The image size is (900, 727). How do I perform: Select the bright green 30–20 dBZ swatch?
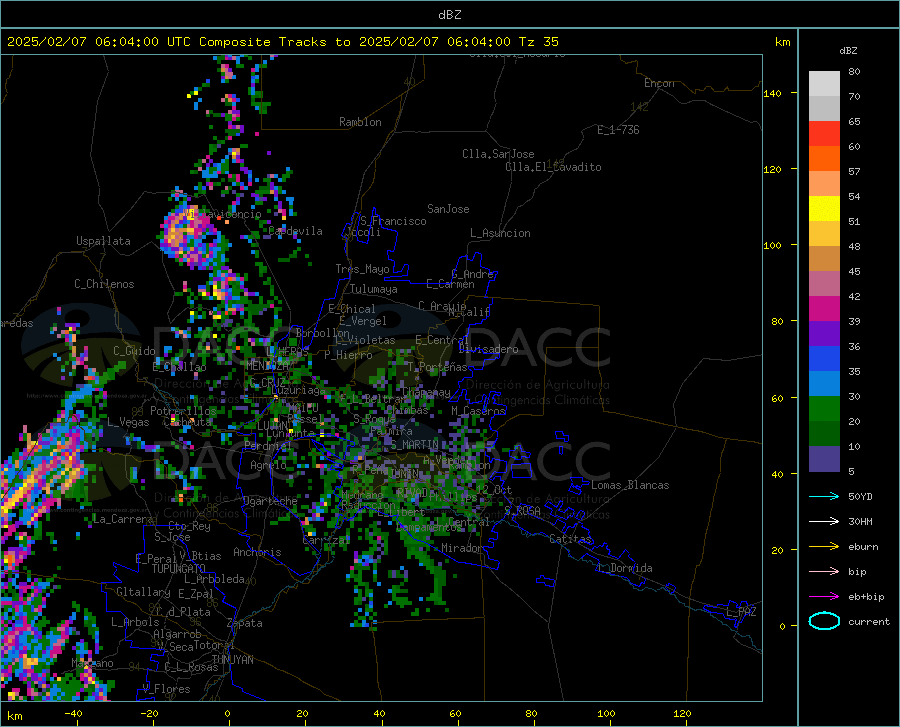(x=824, y=409)
